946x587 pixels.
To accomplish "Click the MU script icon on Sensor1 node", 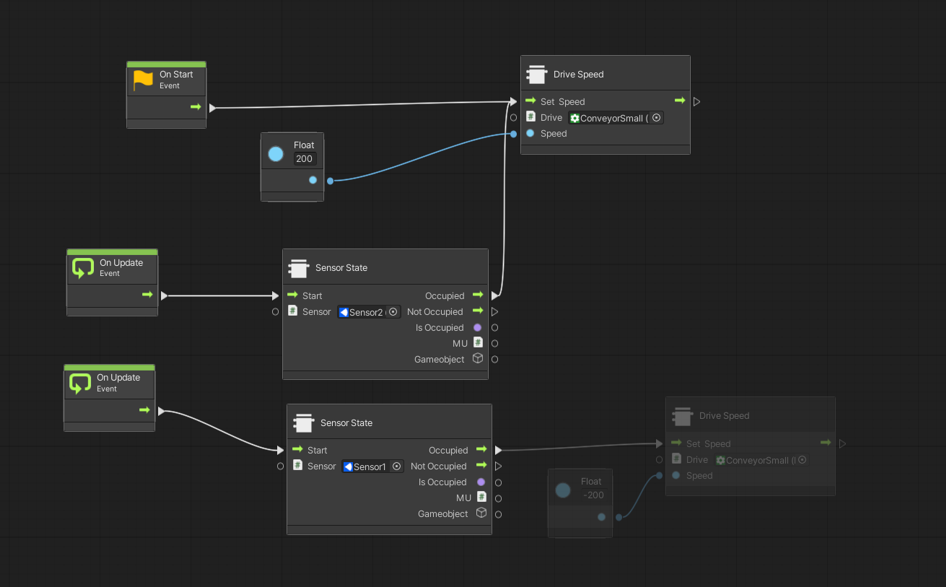I will pos(481,497).
